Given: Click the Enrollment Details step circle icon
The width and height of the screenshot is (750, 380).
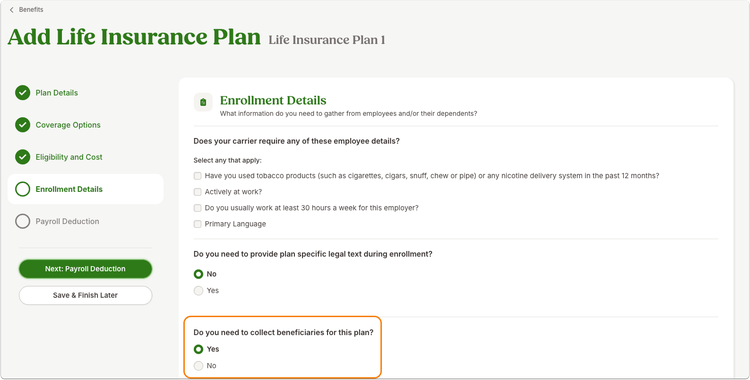Looking at the screenshot, I should (x=22, y=189).
